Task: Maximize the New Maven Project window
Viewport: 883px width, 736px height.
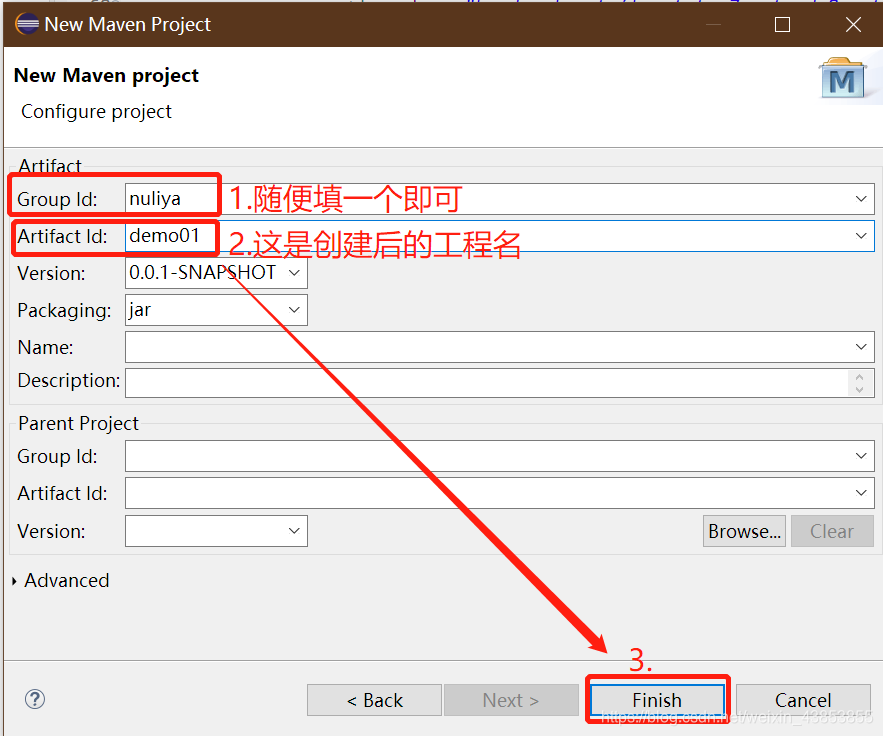Action: click(782, 24)
